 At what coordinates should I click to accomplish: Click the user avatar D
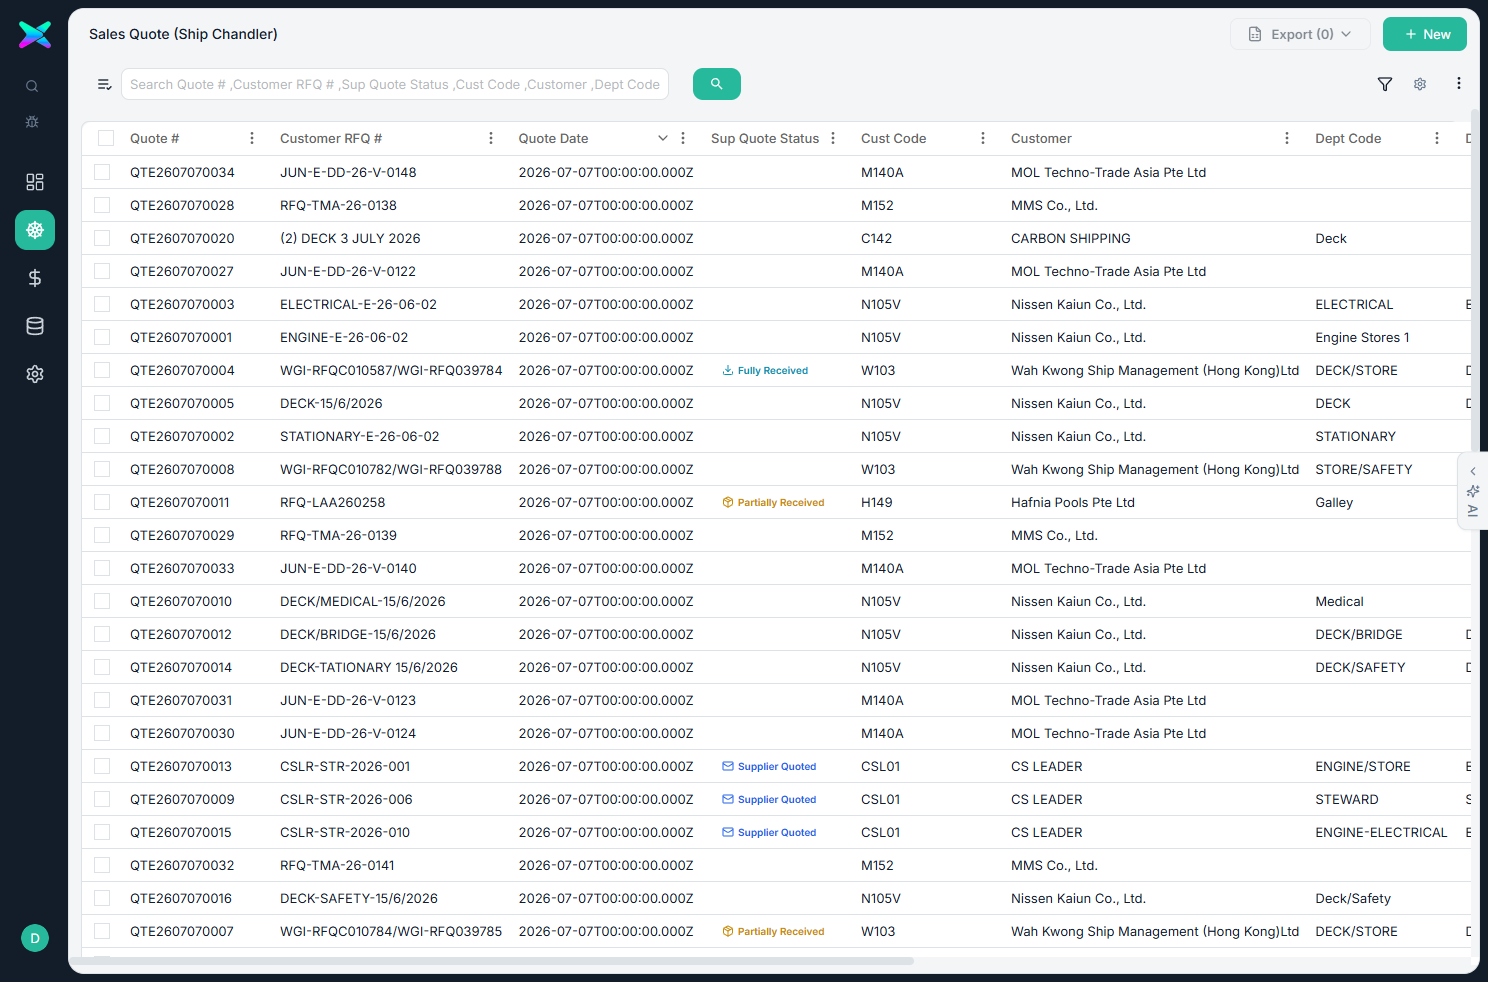point(35,938)
